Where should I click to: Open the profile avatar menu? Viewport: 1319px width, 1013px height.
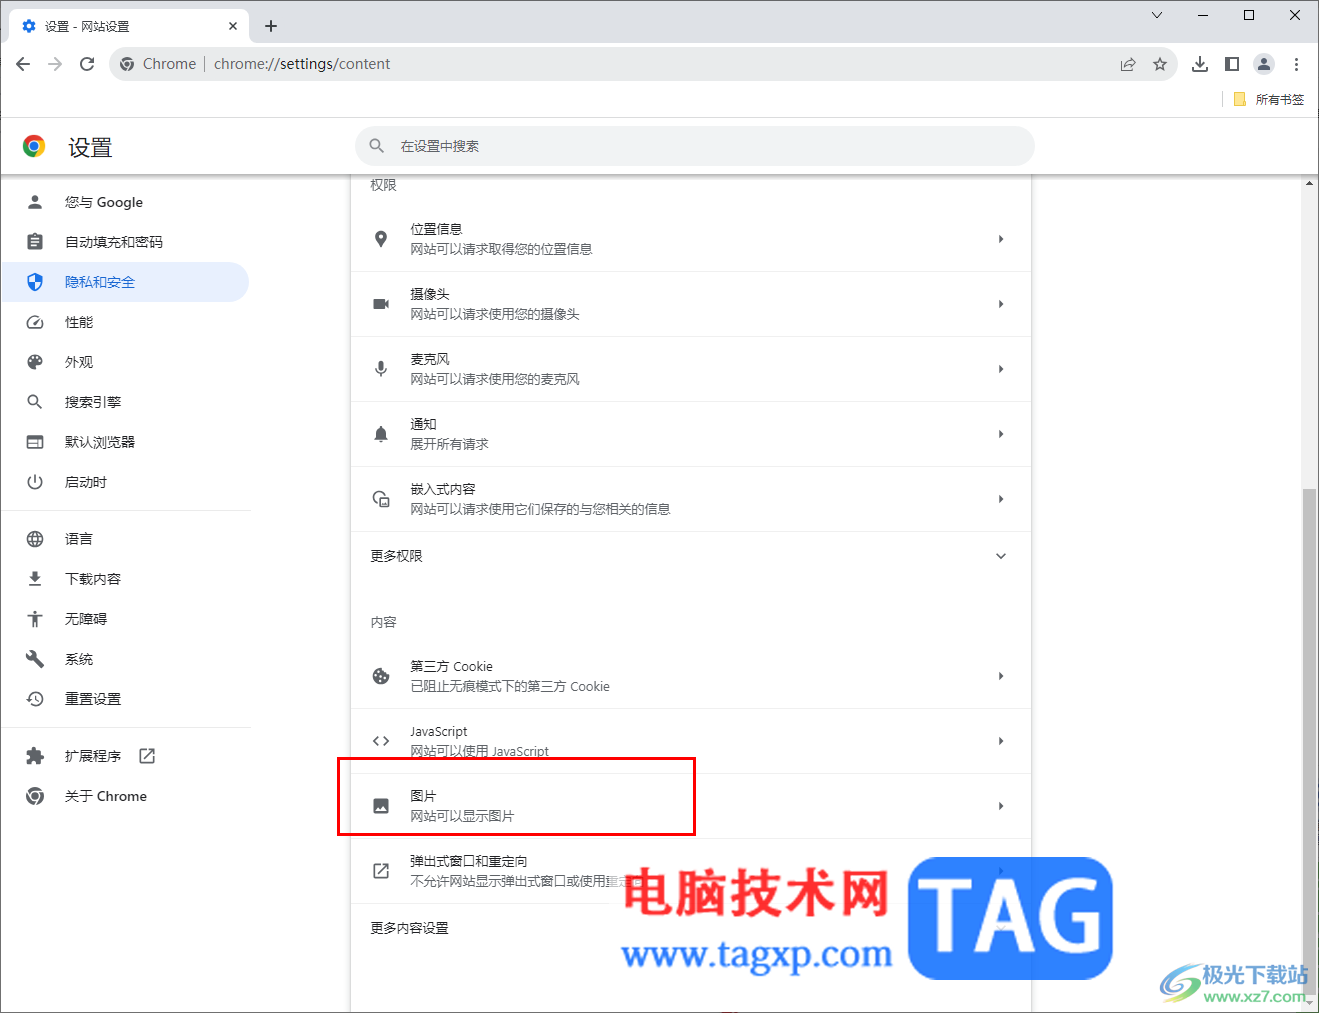pos(1264,64)
